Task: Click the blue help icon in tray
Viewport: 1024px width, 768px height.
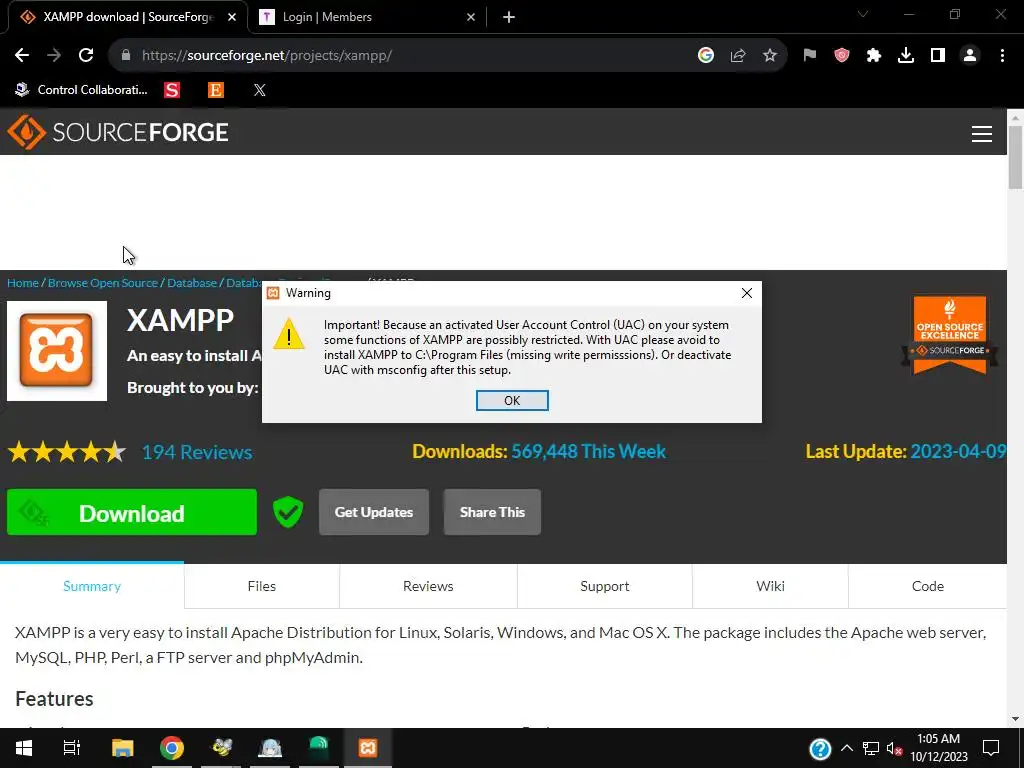Action: click(820, 748)
